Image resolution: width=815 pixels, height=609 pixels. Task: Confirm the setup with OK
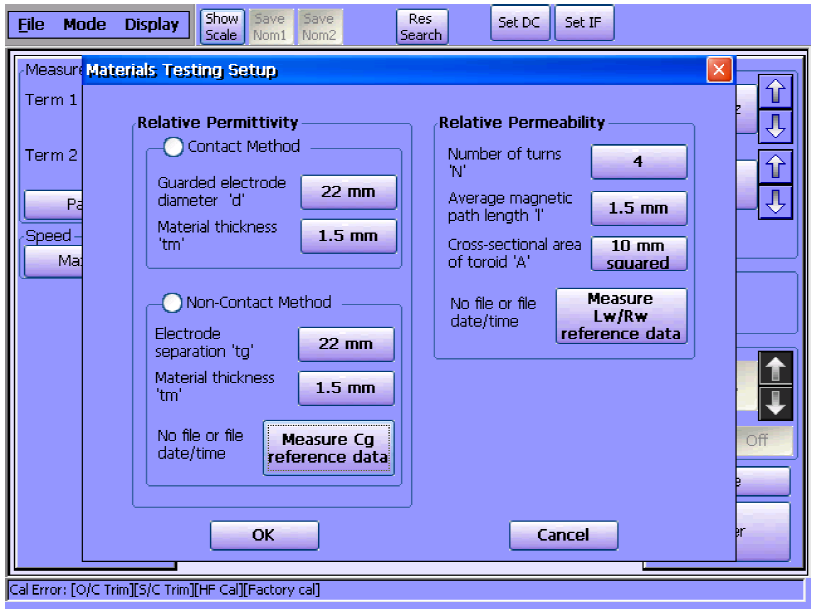click(264, 535)
